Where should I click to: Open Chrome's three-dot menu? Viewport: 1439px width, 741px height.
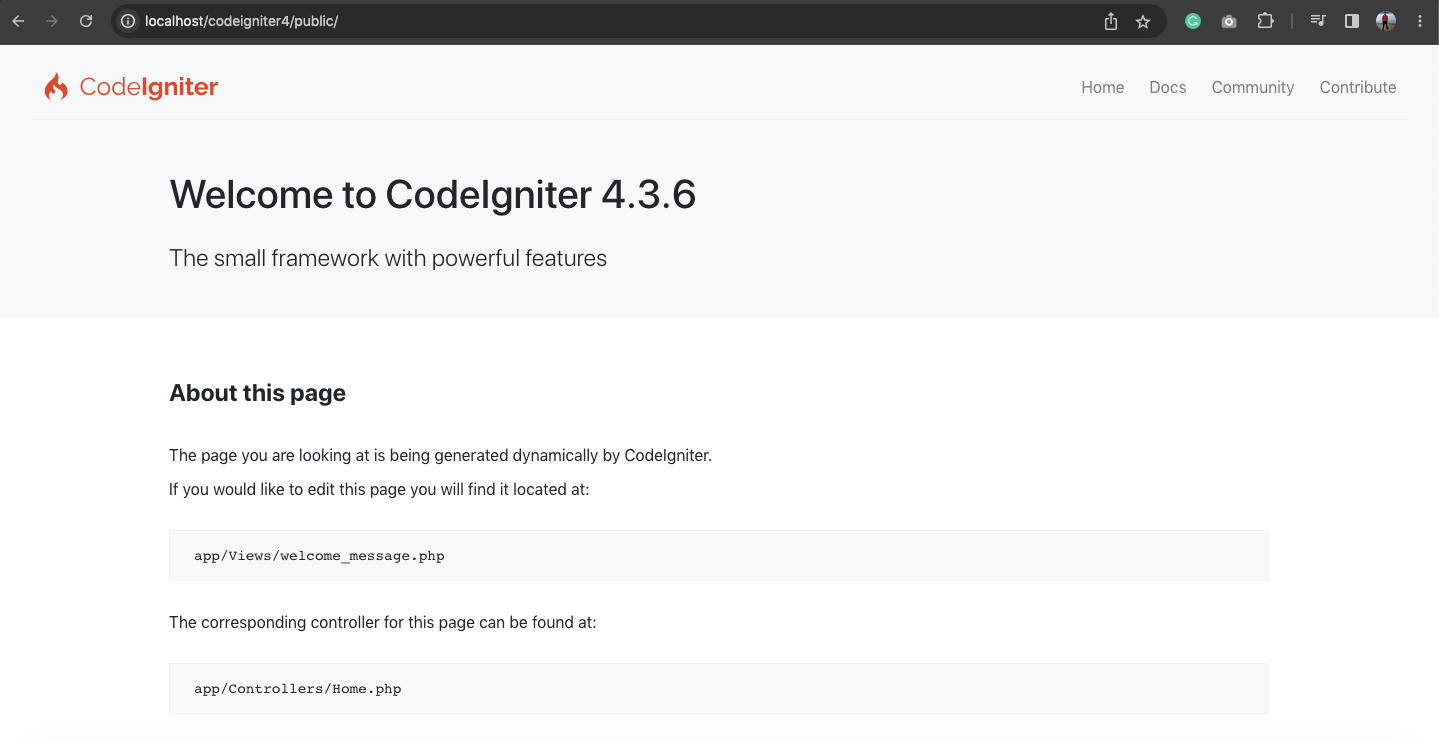pos(1420,21)
